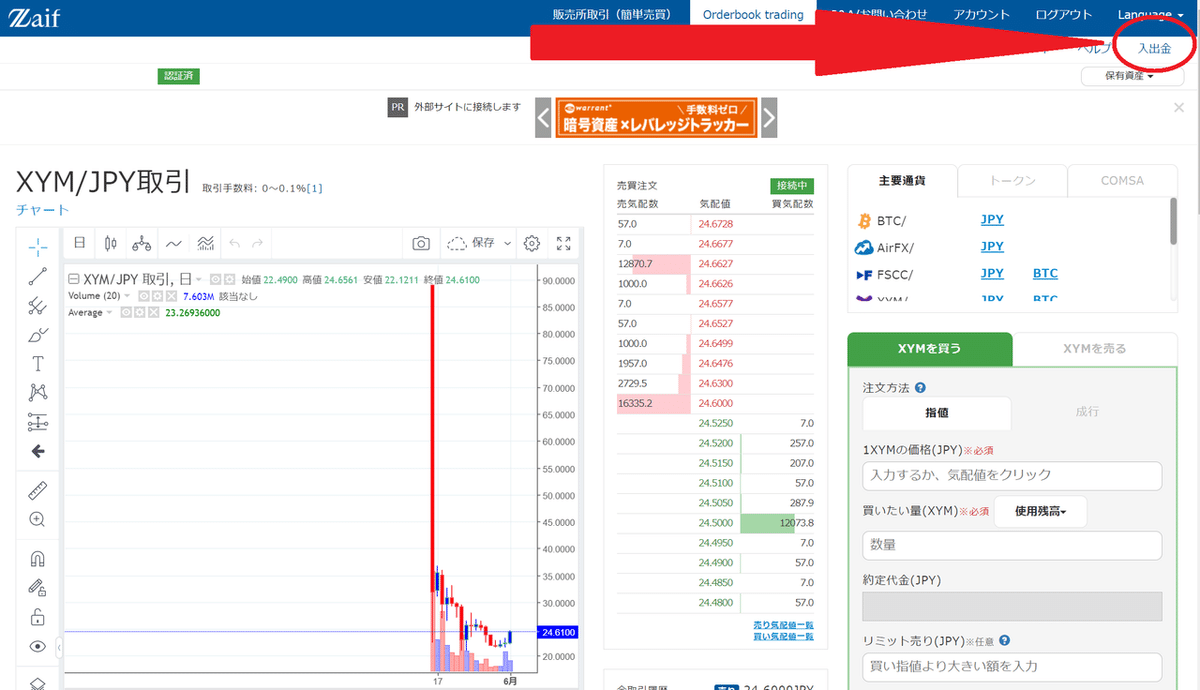Show previous ad banner arrow
Image resolution: width=1200 pixels, height=690 pixels.
pyautogui.click(x=544, y=118)
